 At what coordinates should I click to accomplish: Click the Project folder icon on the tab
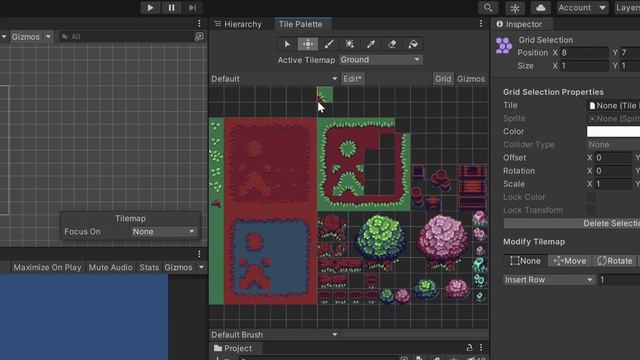pyautogui.click(x=218, y=348)
